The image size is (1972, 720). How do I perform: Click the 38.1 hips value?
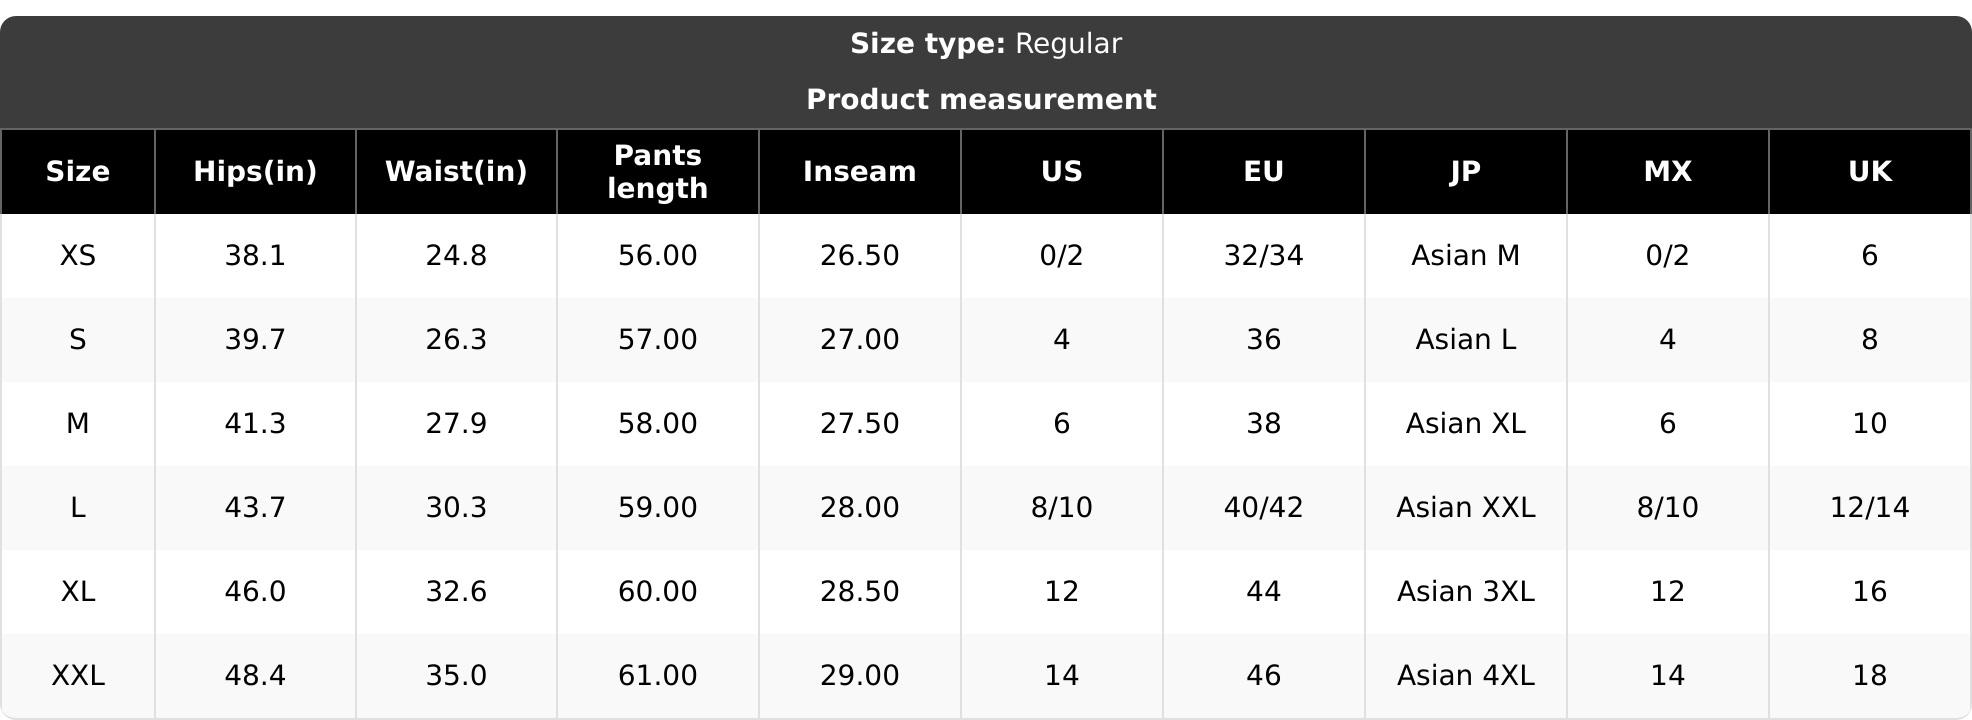click(255, 256)
